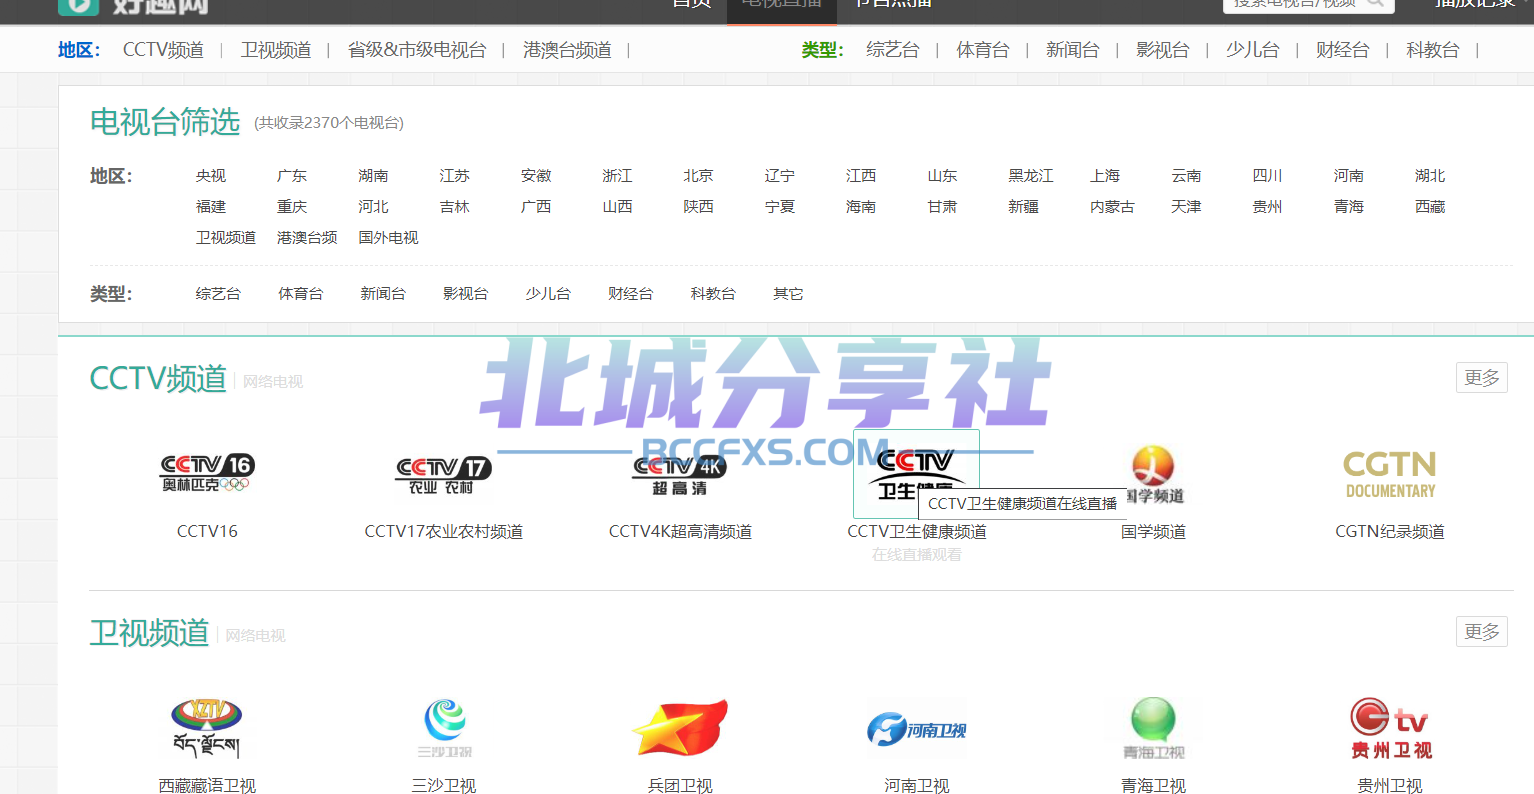Select 综艺台 in the top type bar
1534x794 pixels.
pos(893,50)
